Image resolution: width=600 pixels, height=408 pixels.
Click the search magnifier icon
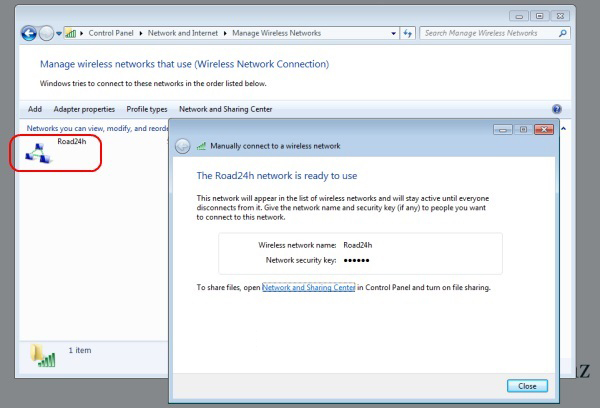pos(562,33)
